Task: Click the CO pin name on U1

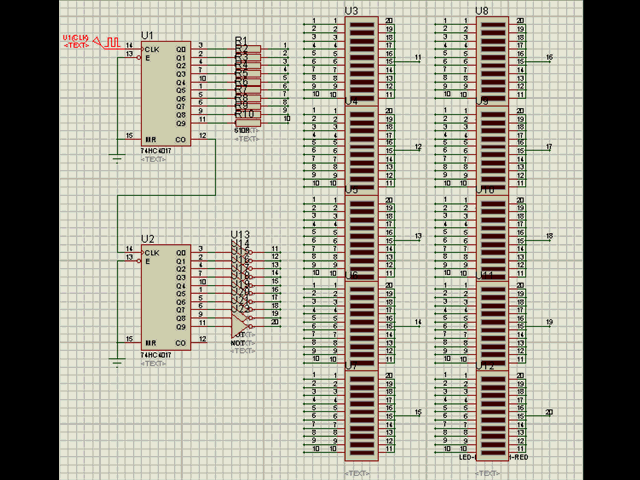Action: click(x=181, y=140)
